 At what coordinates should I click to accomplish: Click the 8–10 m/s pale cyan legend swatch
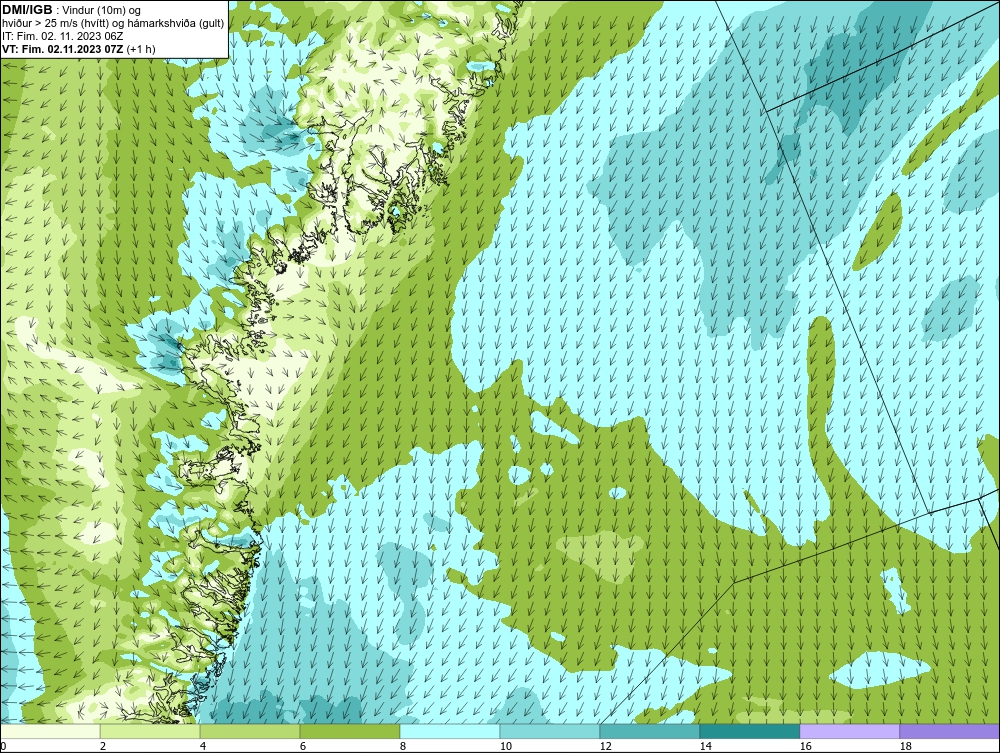(450, 731)
